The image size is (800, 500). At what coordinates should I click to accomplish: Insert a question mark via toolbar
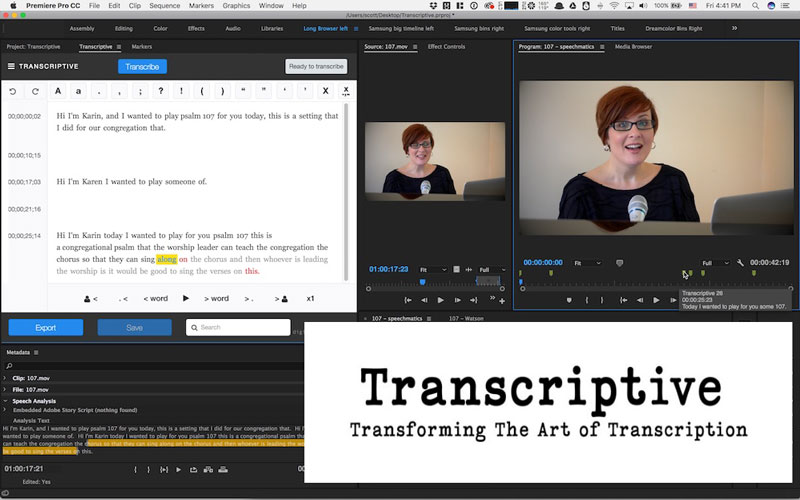(161, 91)
